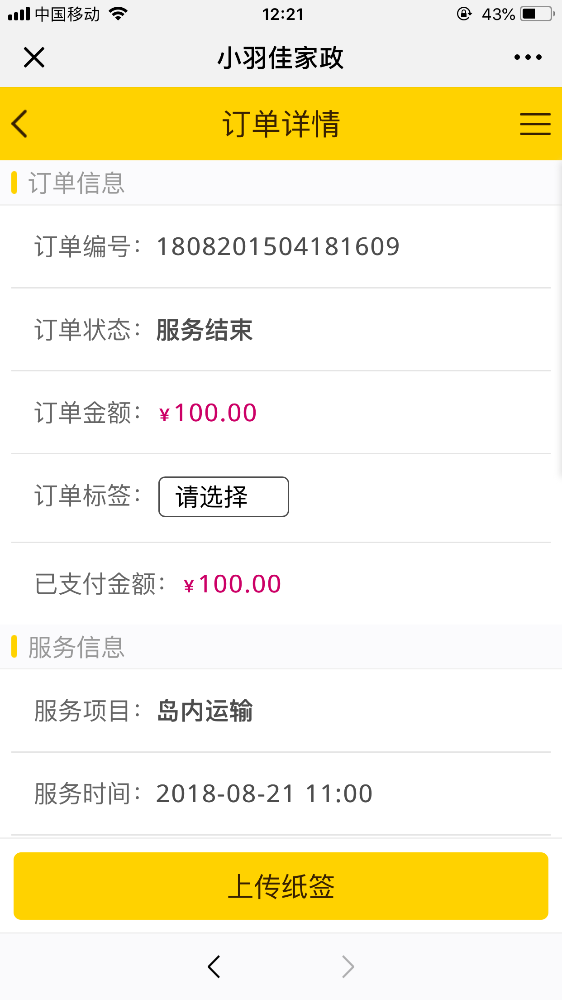Open the hamburger menu in the yellow header
This screenshot has height=1000, width=562.
pyautogui.click(x=535, y=124)
